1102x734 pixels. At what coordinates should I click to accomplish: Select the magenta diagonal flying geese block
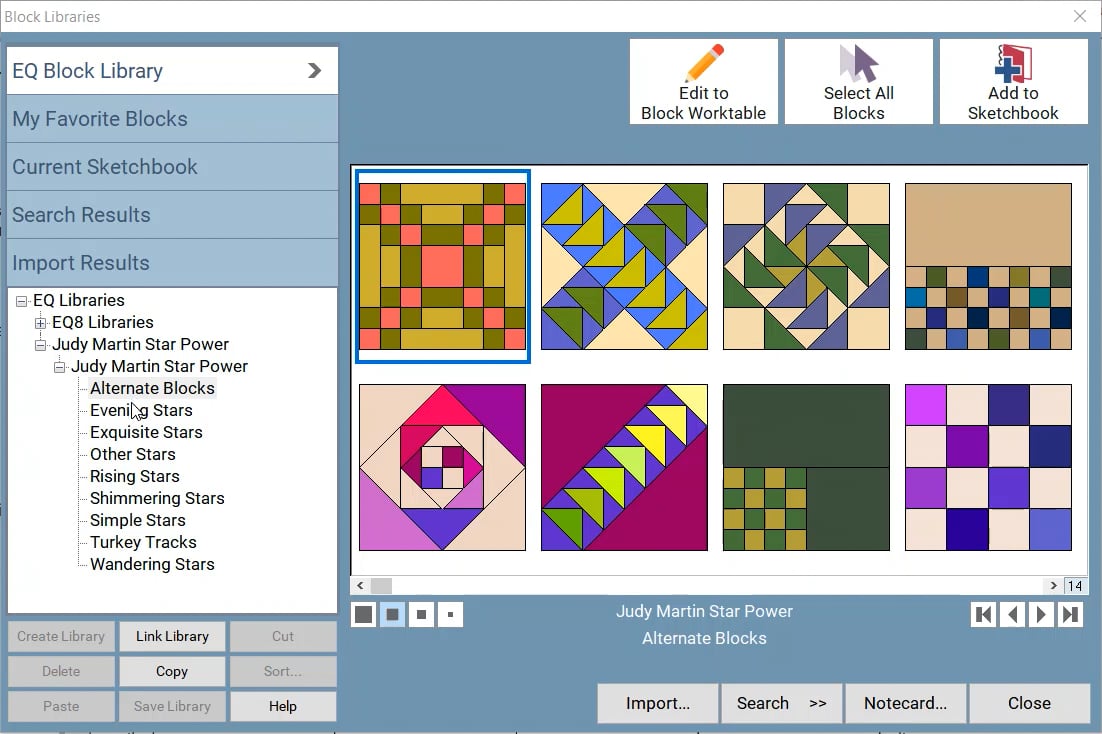(x=624, y=468)
